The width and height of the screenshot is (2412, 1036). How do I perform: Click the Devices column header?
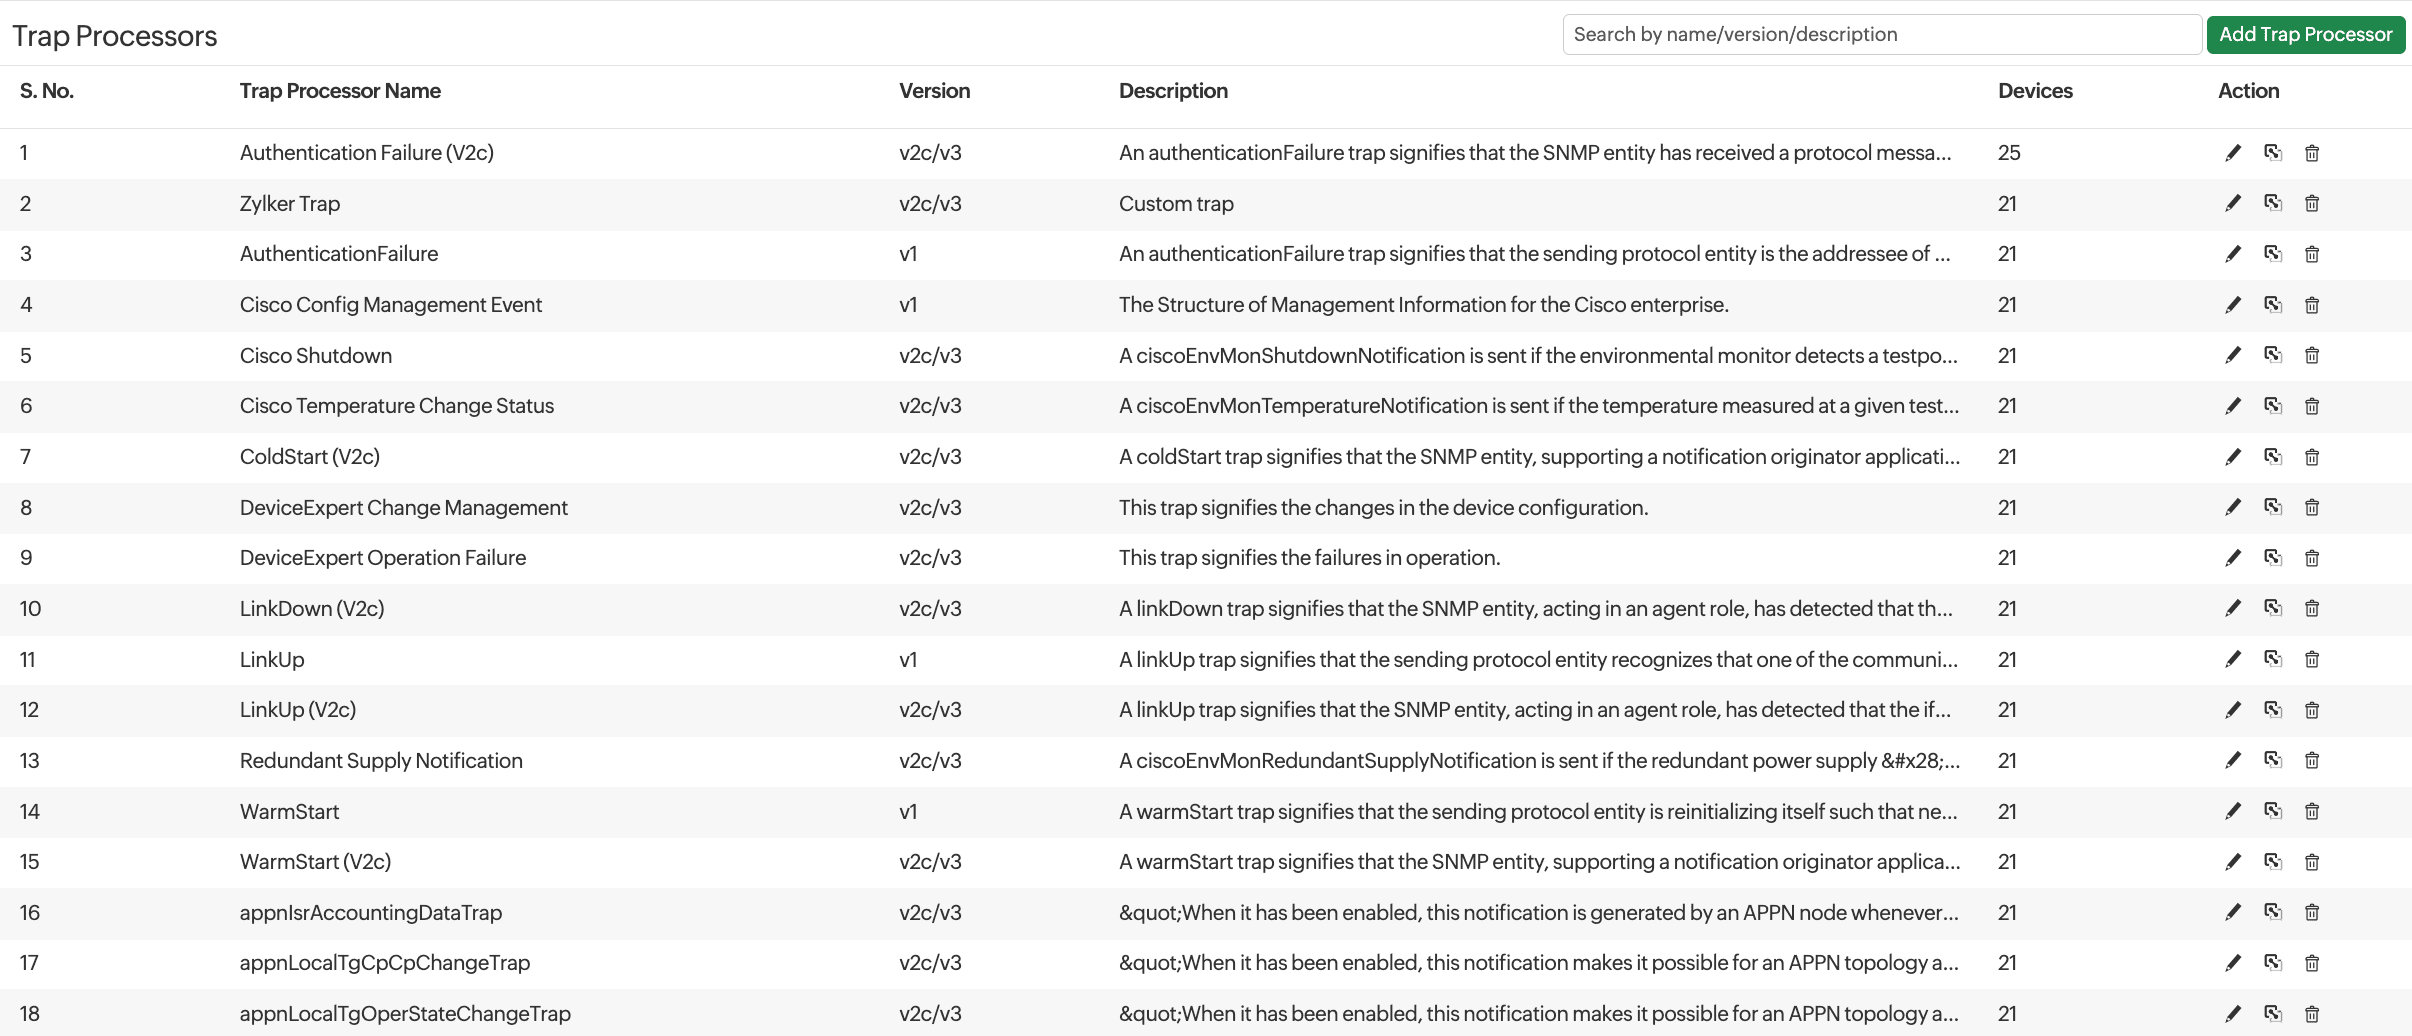pyautogui.click(x=2035, y=91)
